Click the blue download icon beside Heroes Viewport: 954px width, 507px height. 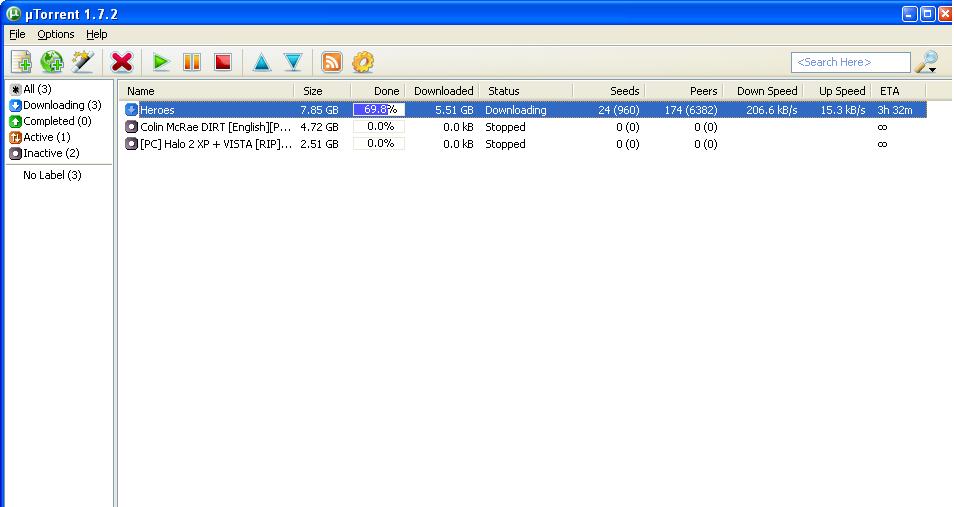click(x=131, y=110)
